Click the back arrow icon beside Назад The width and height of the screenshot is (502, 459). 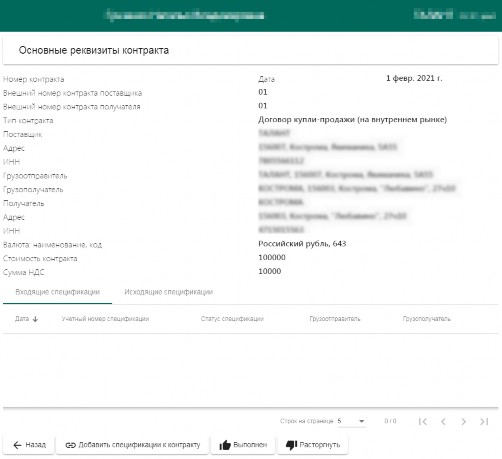click(17, 445)
